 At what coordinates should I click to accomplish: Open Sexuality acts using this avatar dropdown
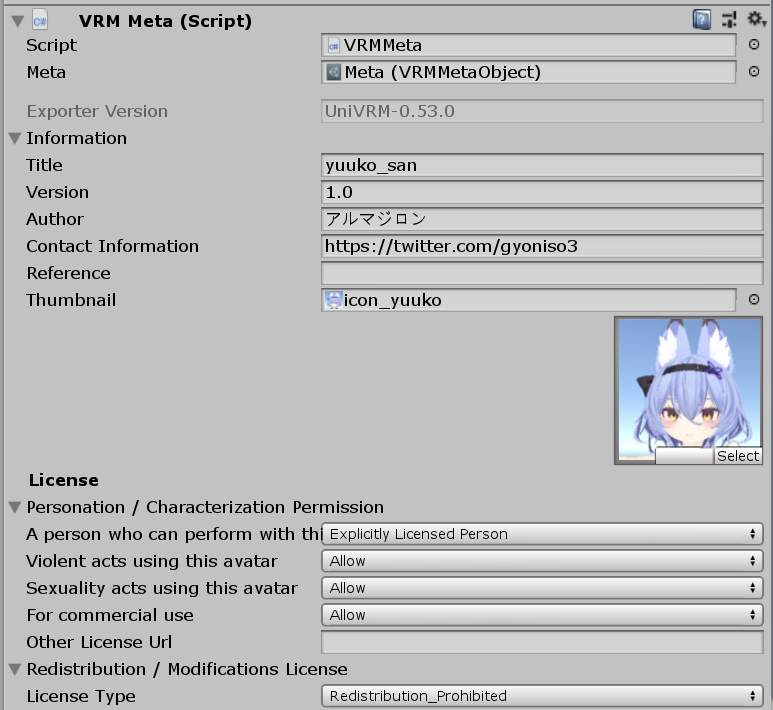(542, 588)
